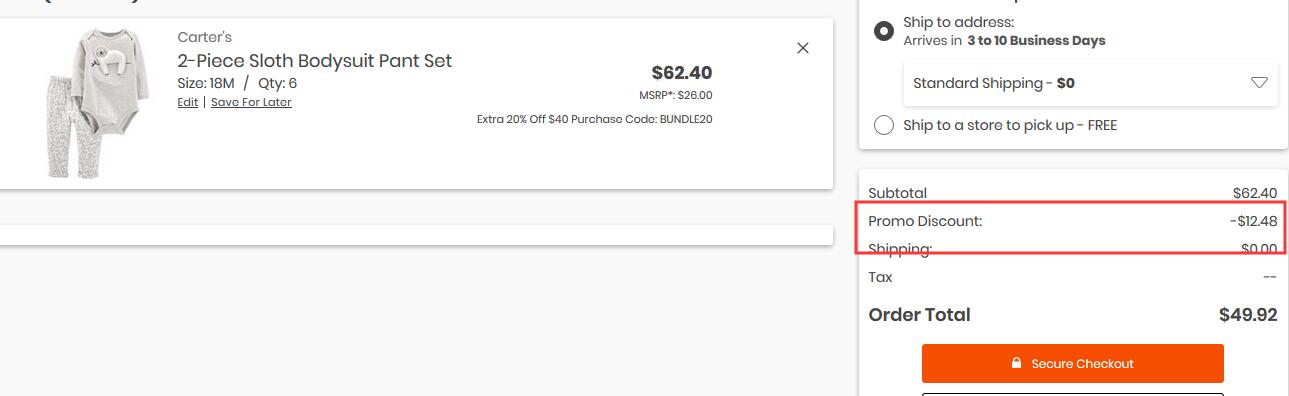The height and width of the screenshot is (396, 1289).
Task: Open the sloth bodysuit product thumbnail
Action: pyautogui.click(x=96, y=103)
